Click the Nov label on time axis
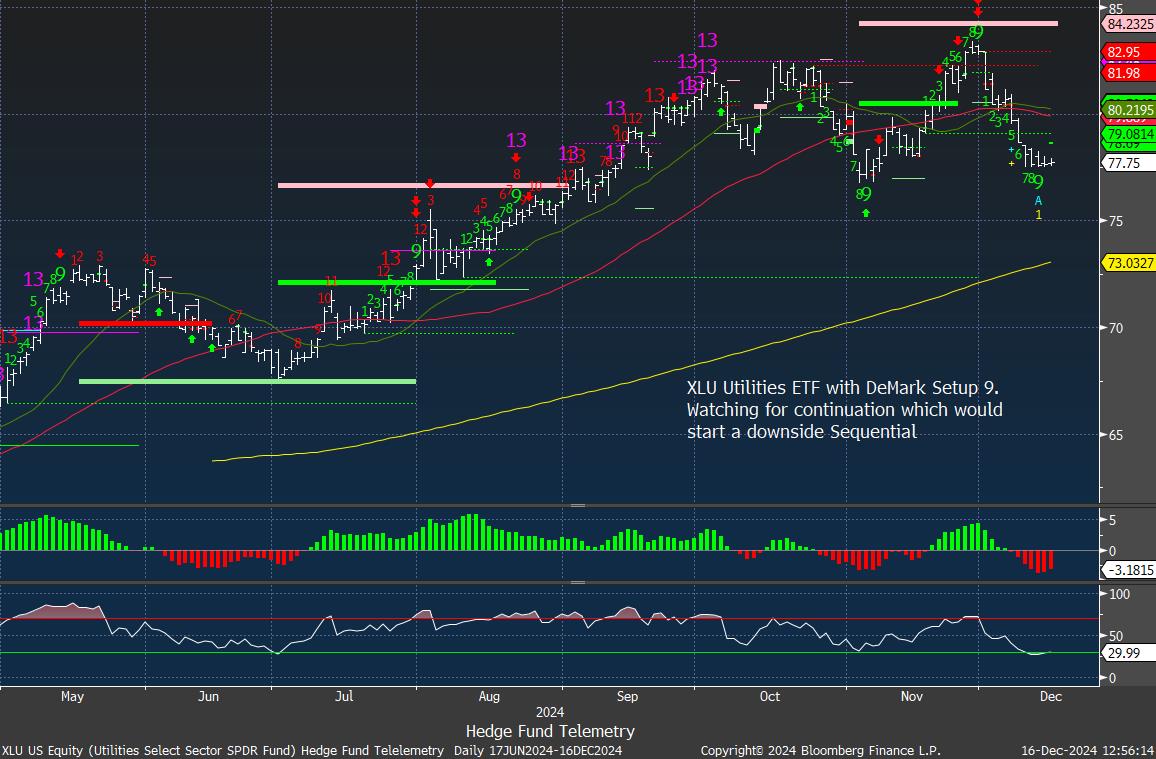 909,696
